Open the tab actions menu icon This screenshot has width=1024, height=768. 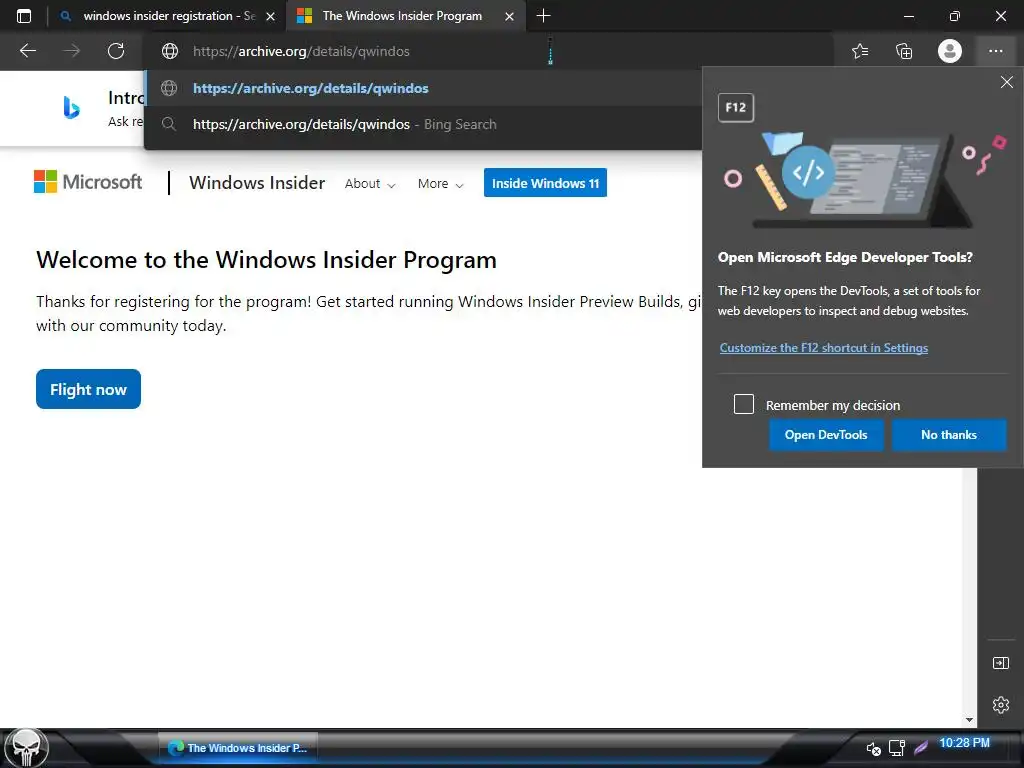coord(24,16)
